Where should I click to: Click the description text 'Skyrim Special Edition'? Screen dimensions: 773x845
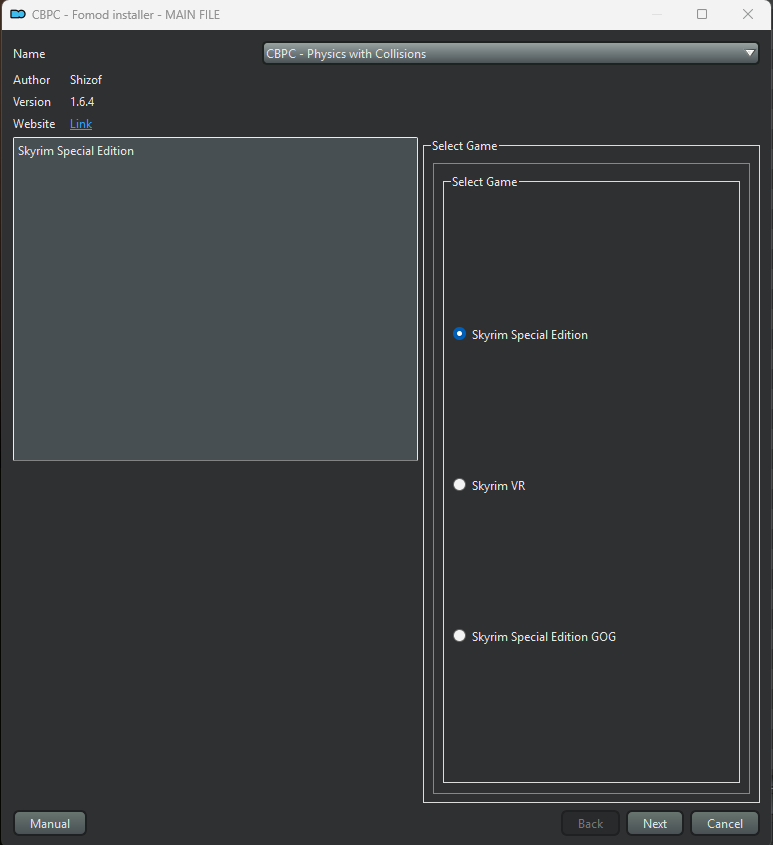click(76, 151)
